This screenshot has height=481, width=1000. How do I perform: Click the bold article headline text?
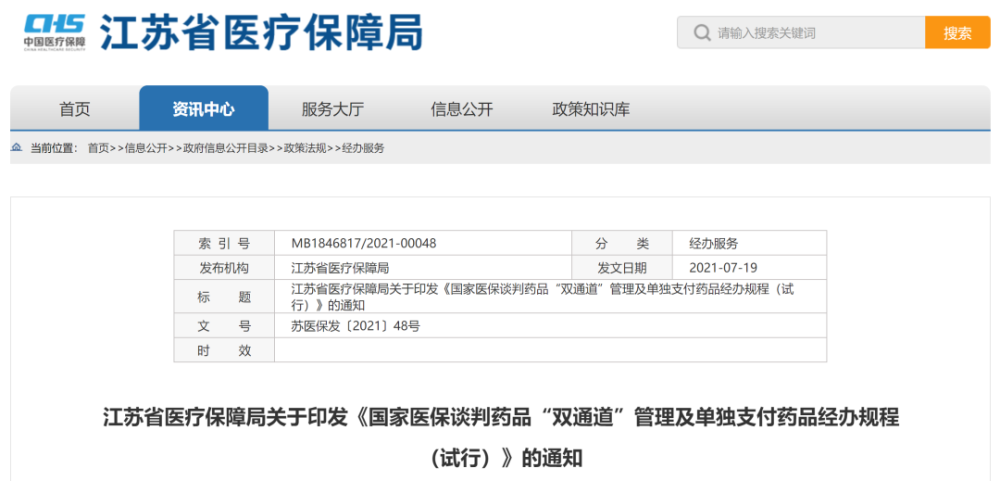(x=501, y=438)
